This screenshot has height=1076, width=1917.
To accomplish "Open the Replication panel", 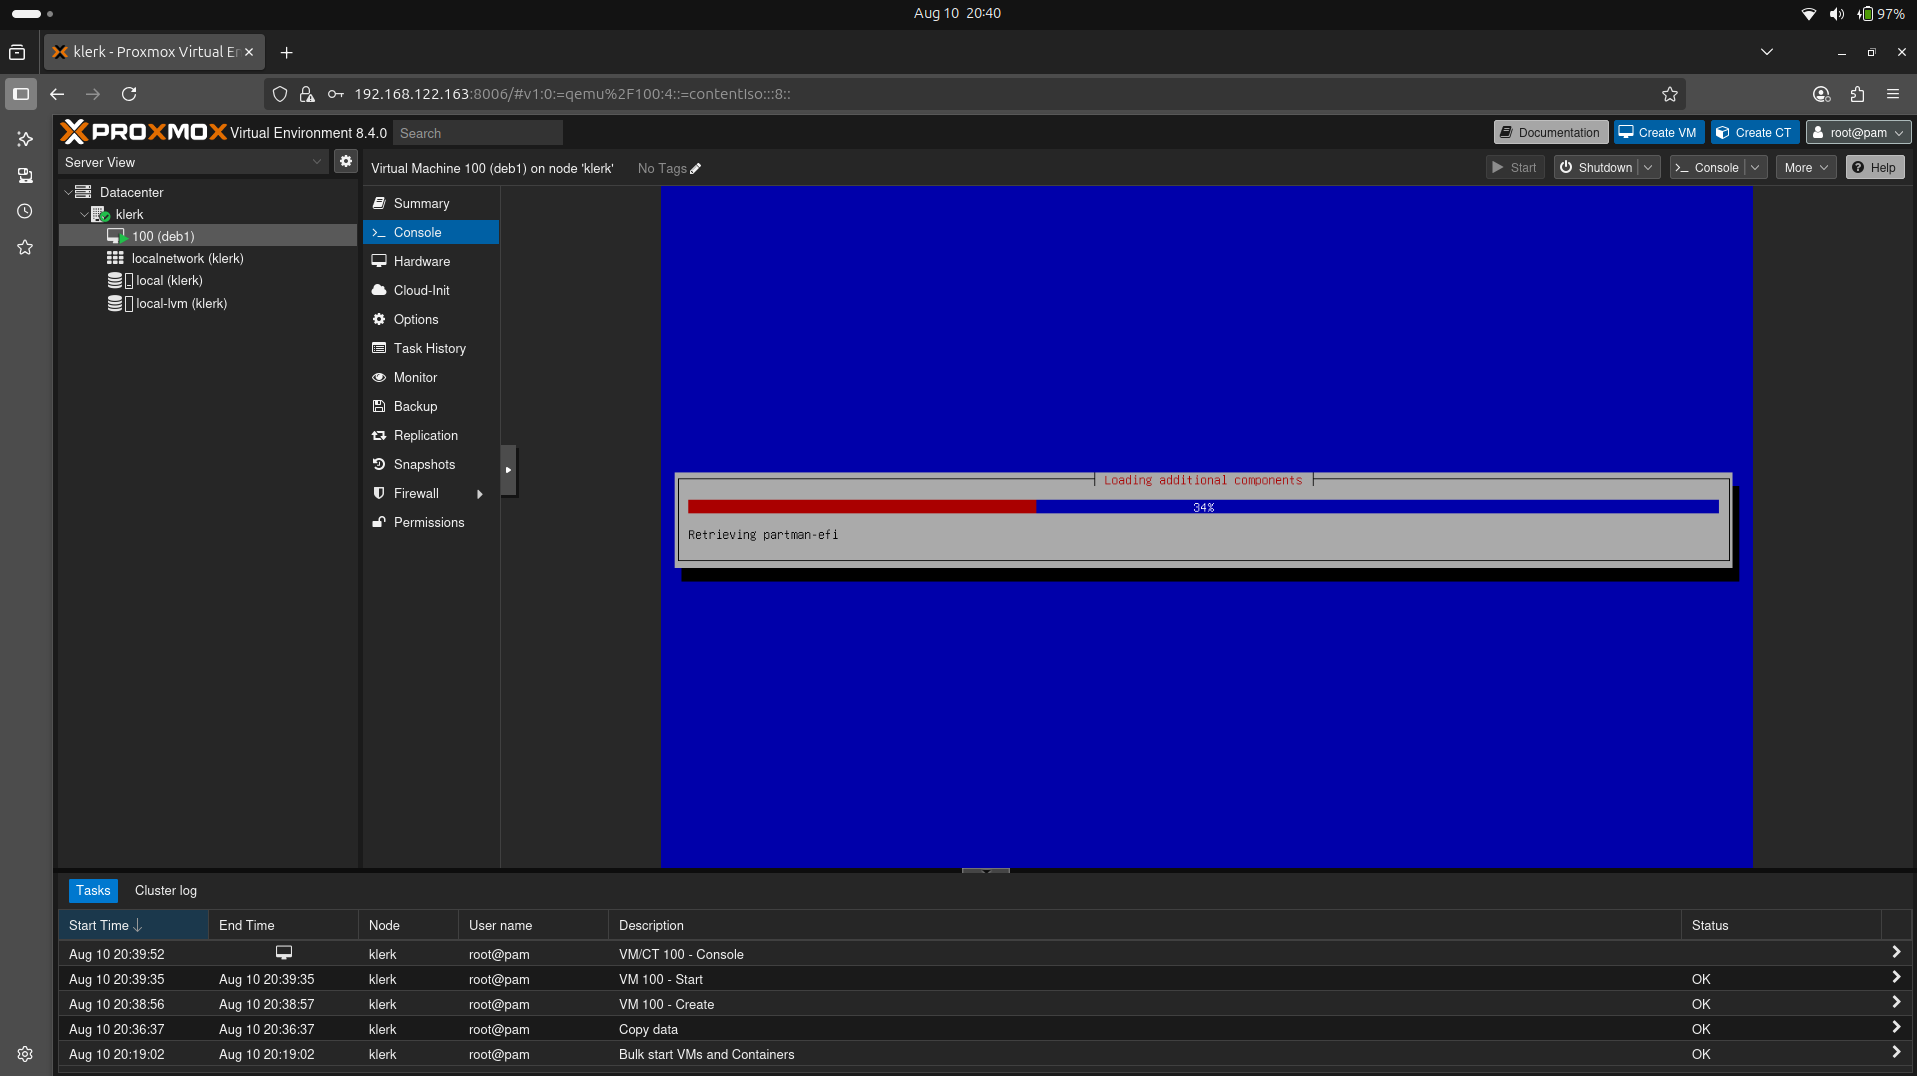I will click(425, 435).
